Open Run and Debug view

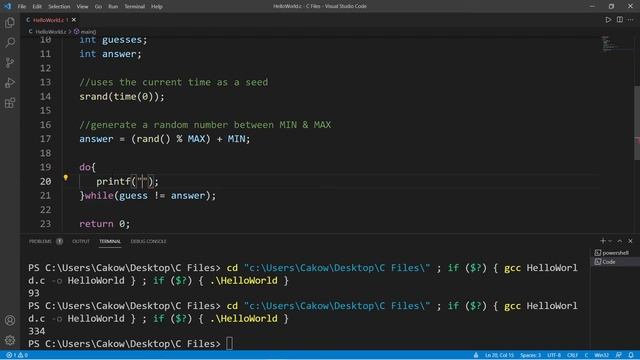coord(10,82)
